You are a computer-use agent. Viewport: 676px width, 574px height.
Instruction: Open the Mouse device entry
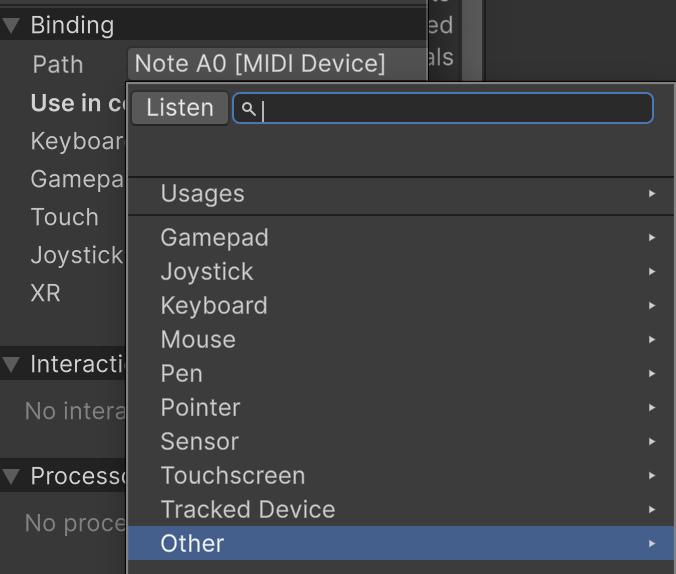[198, 340]
